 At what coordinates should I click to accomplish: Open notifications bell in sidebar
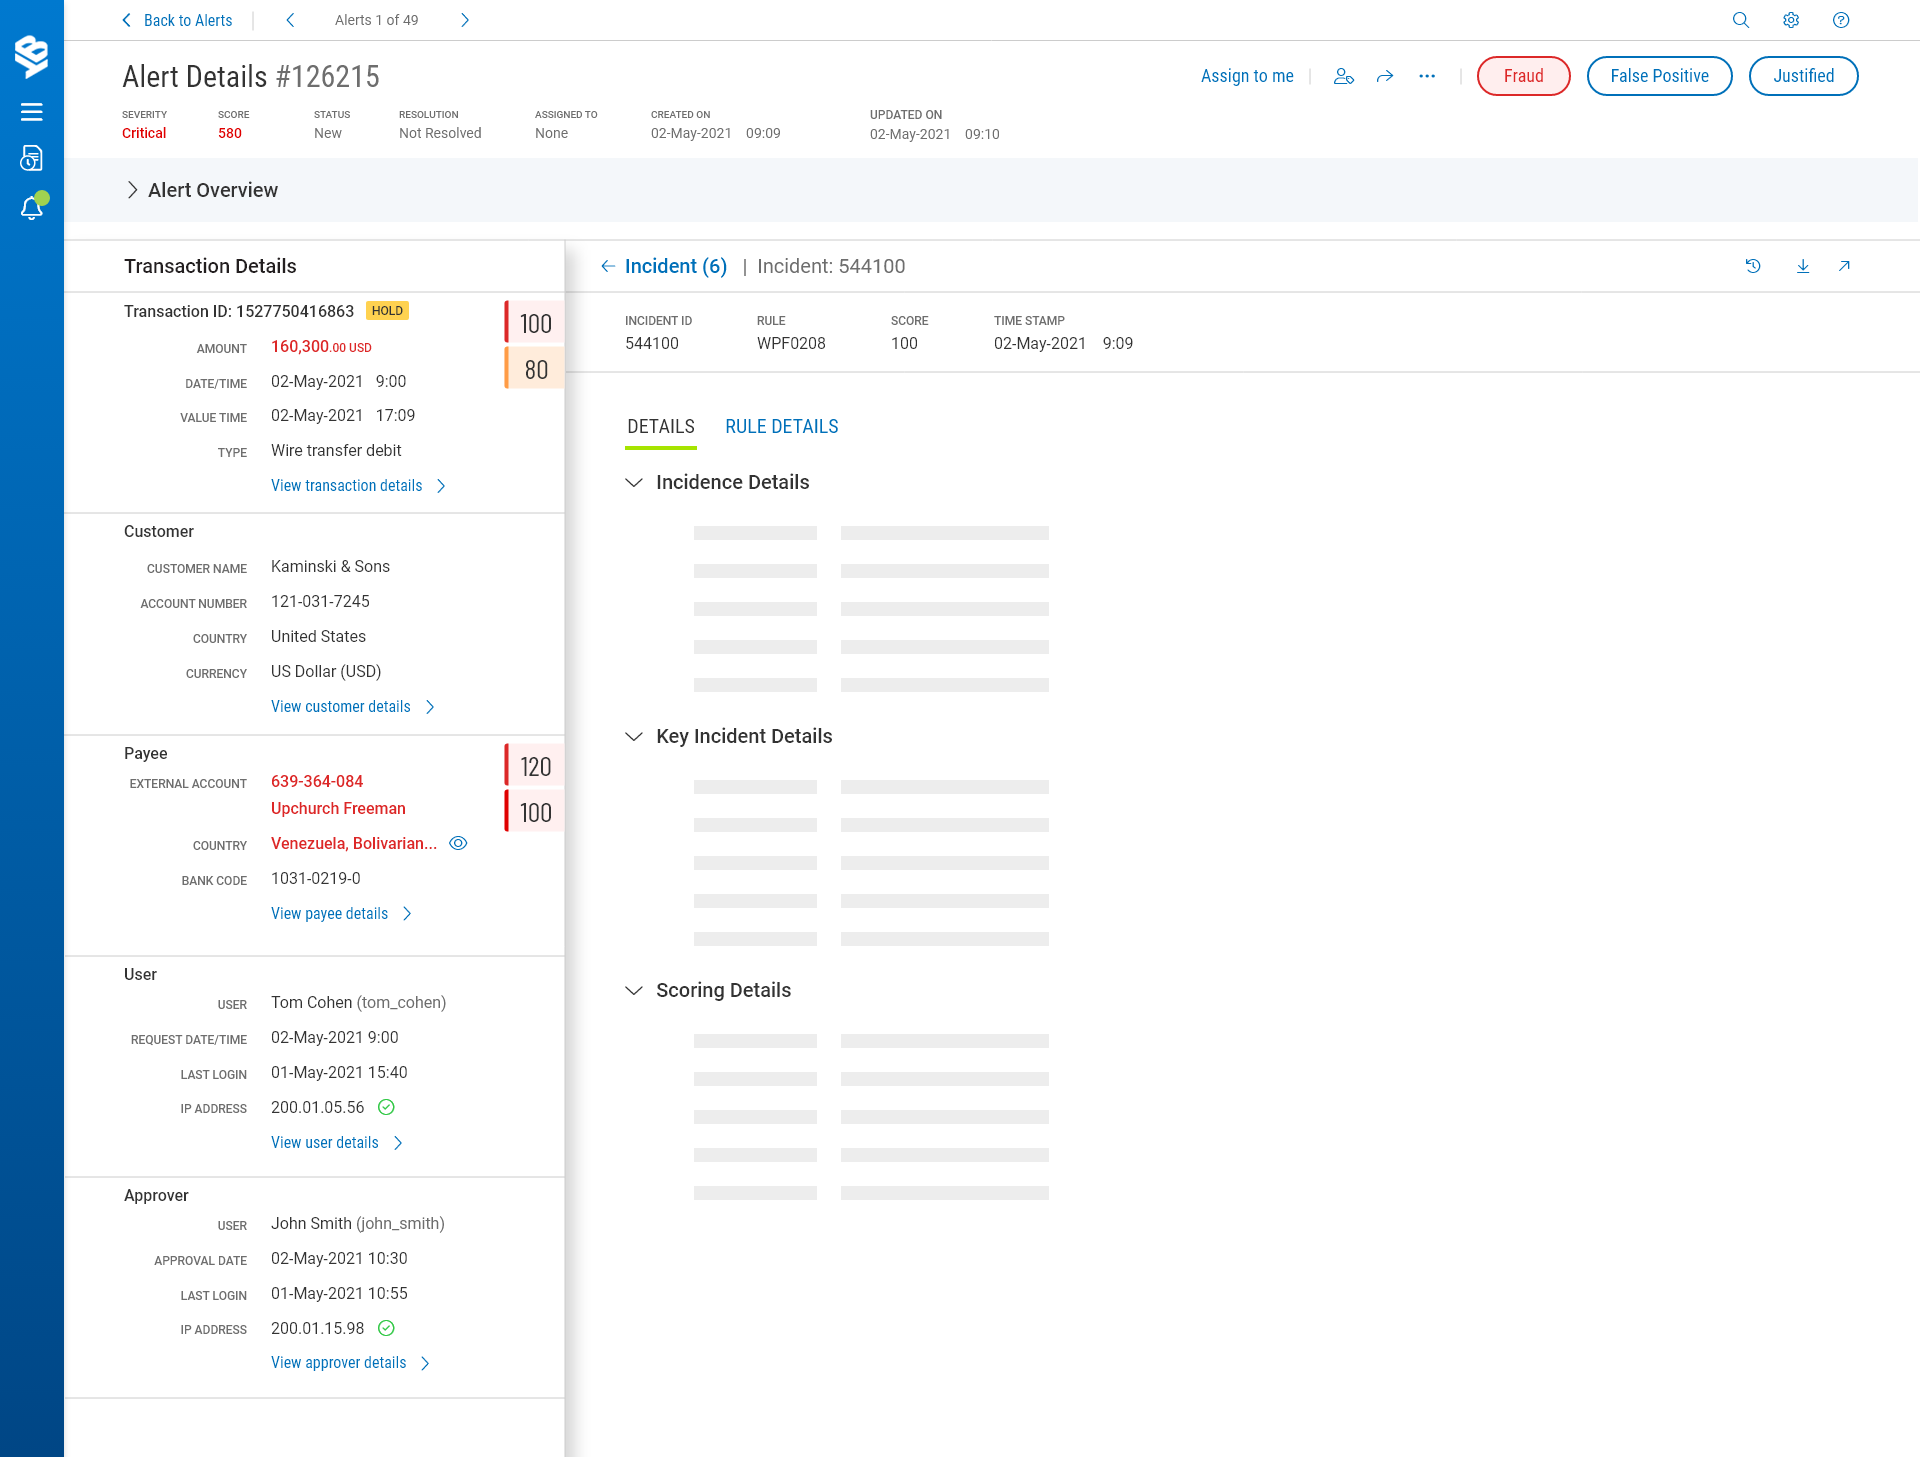(32, 207)
